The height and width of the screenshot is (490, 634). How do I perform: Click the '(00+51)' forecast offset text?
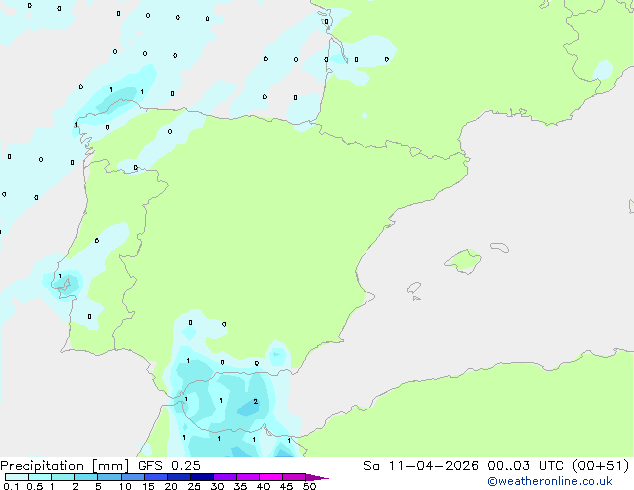[x=601, y=466]
